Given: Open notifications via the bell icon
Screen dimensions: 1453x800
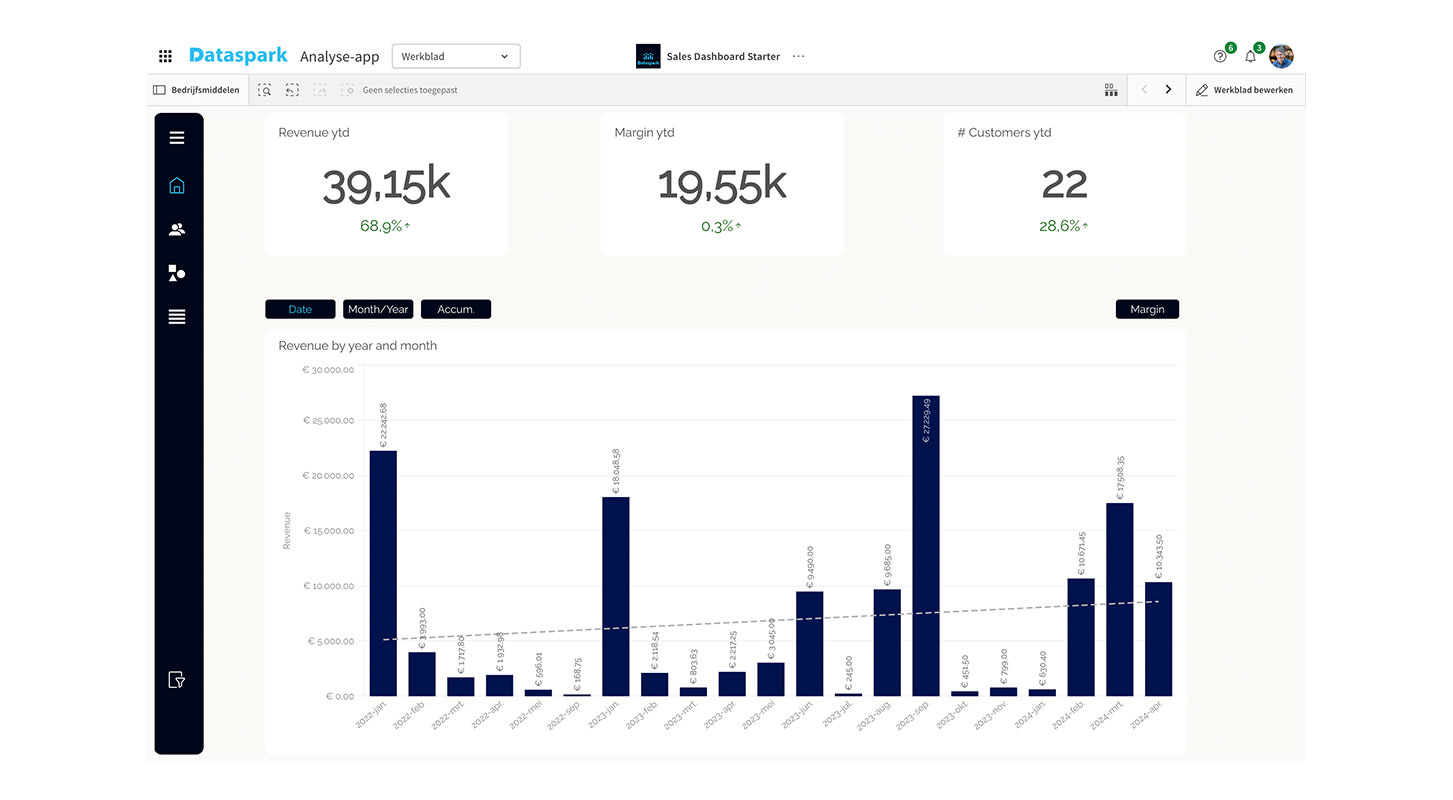Looking at the screenshot, I should [1250, 56].
